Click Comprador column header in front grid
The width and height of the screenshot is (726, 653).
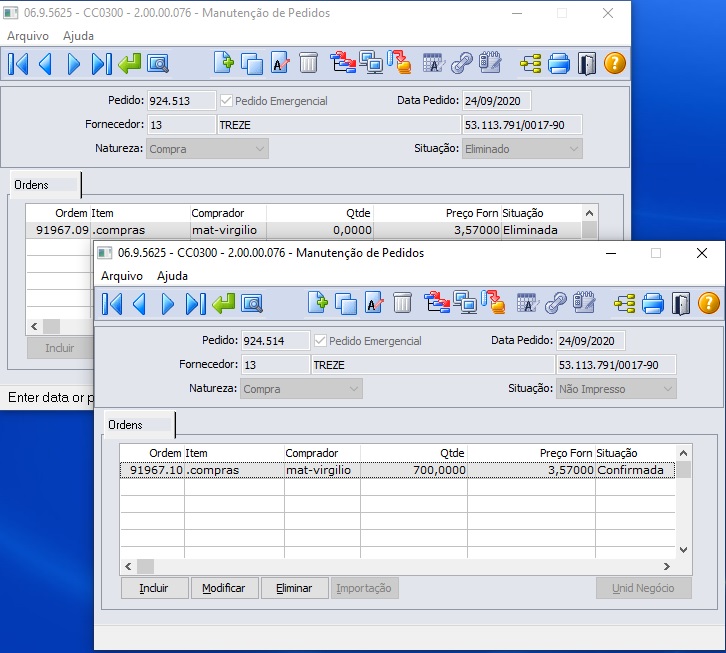tap(322, 453)
